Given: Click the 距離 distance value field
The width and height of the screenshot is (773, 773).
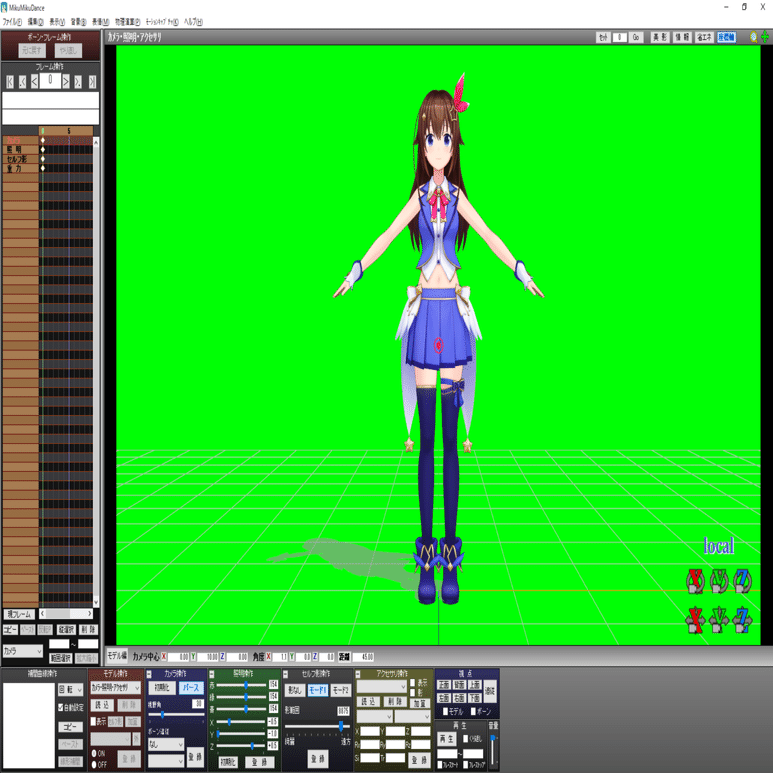Looking at the screenshot, I should coord(363,657).
